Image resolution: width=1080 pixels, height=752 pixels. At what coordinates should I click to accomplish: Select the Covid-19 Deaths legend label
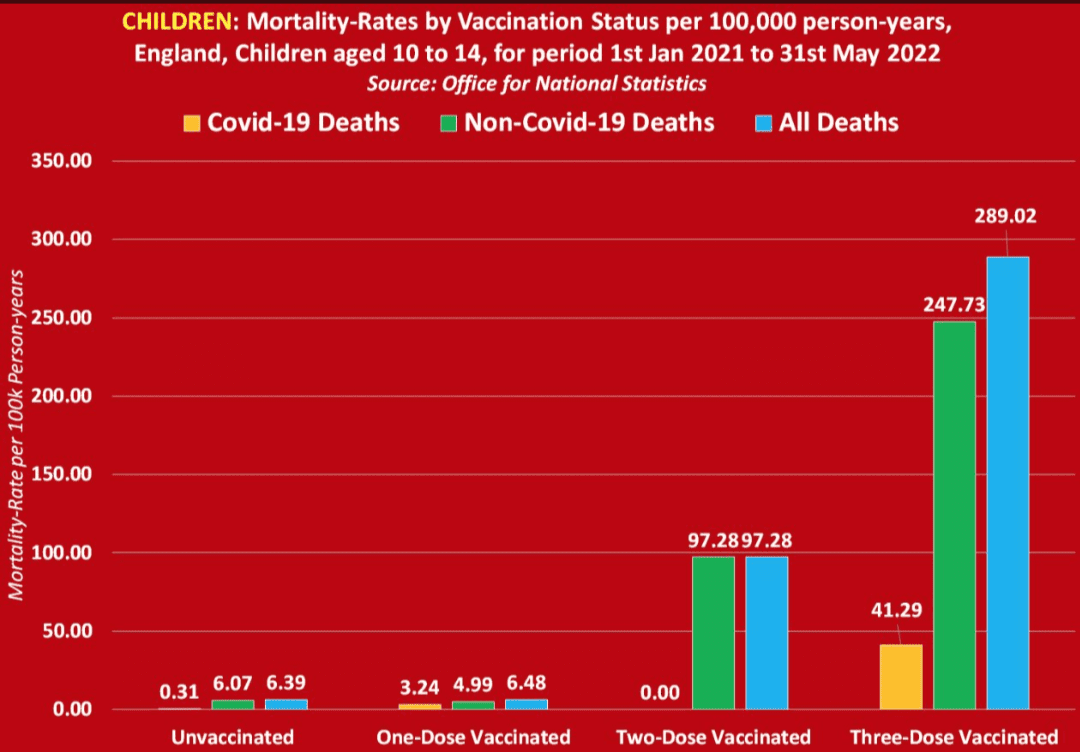pyautogui.click(x=303, y=123)
